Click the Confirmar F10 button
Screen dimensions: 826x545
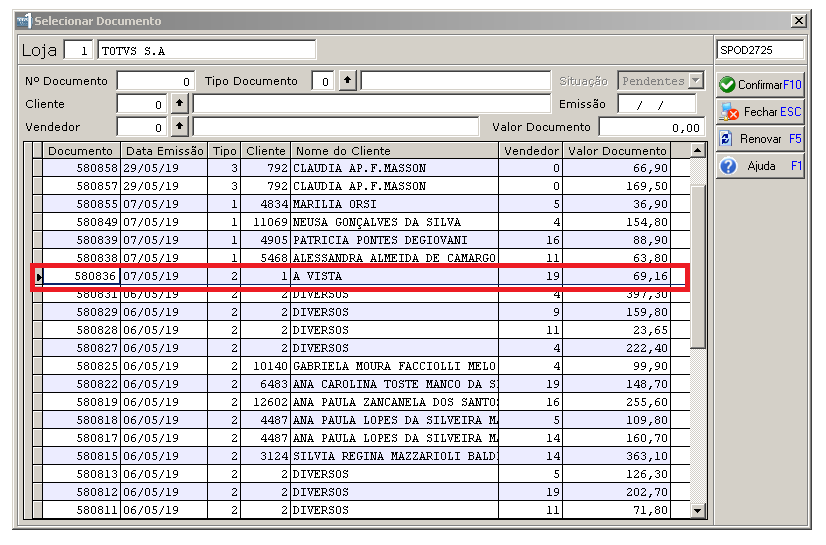point(760,84)
